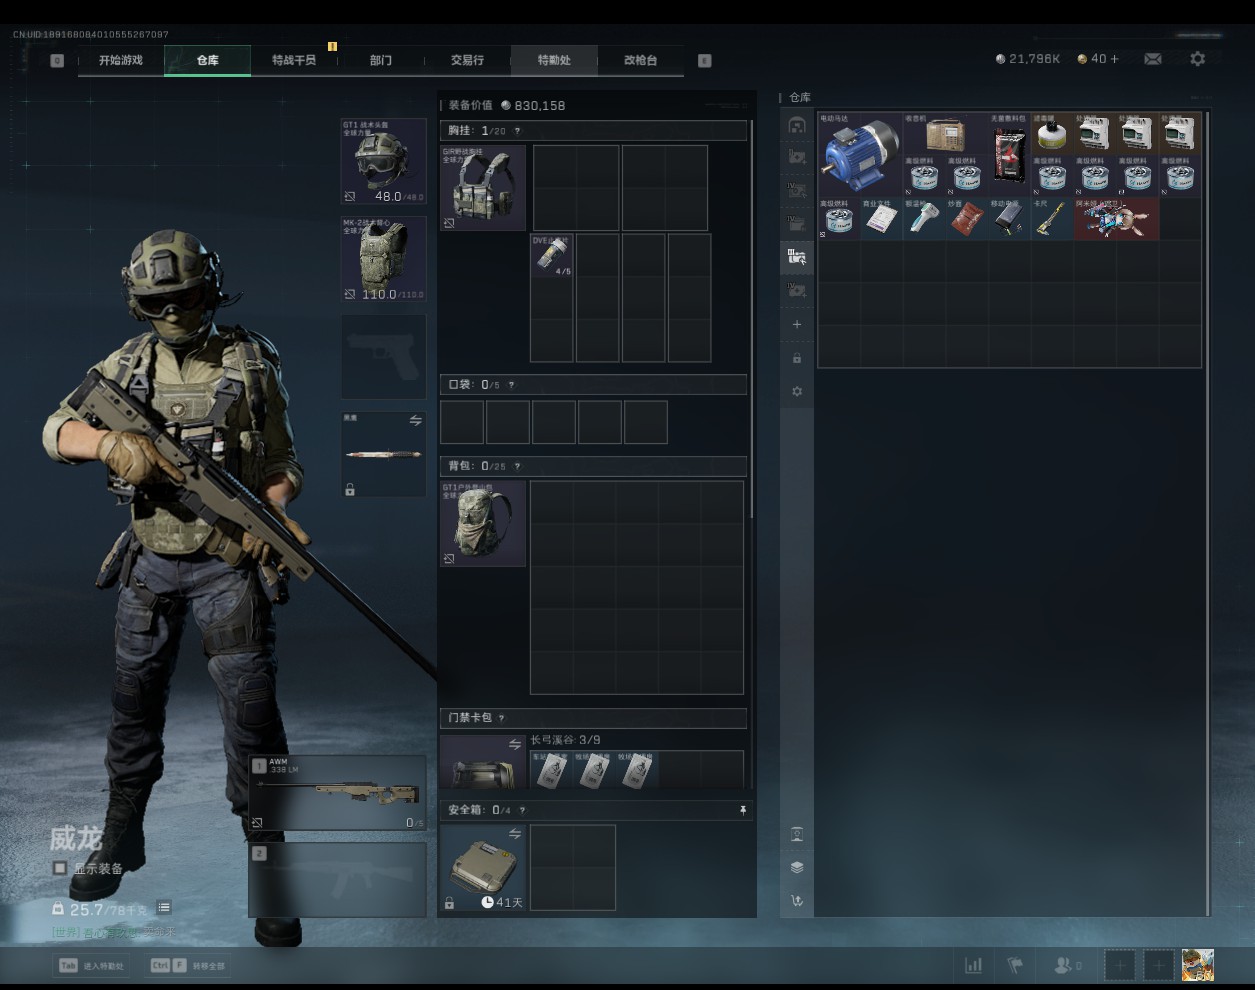Image resolution: width=1255 pixels, height=990 pixels.
Task: Switch to the 特战干员 tab
Action: (x=294, y=60)
